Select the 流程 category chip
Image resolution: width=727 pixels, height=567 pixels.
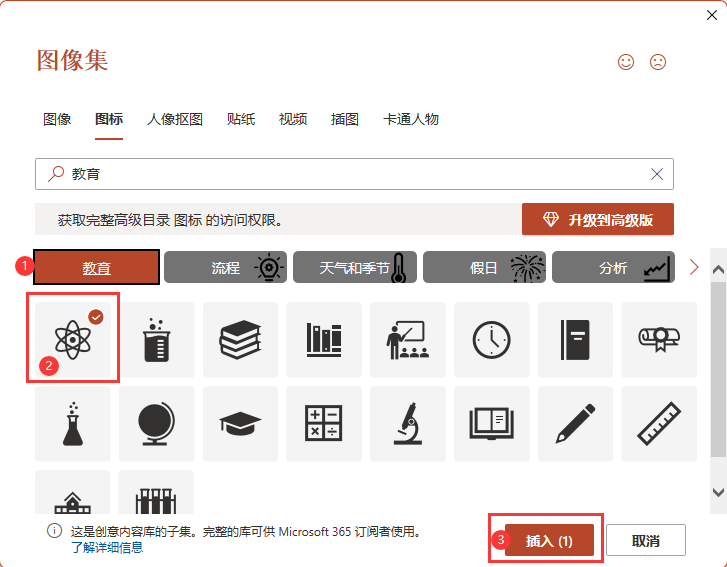(225, 267)
